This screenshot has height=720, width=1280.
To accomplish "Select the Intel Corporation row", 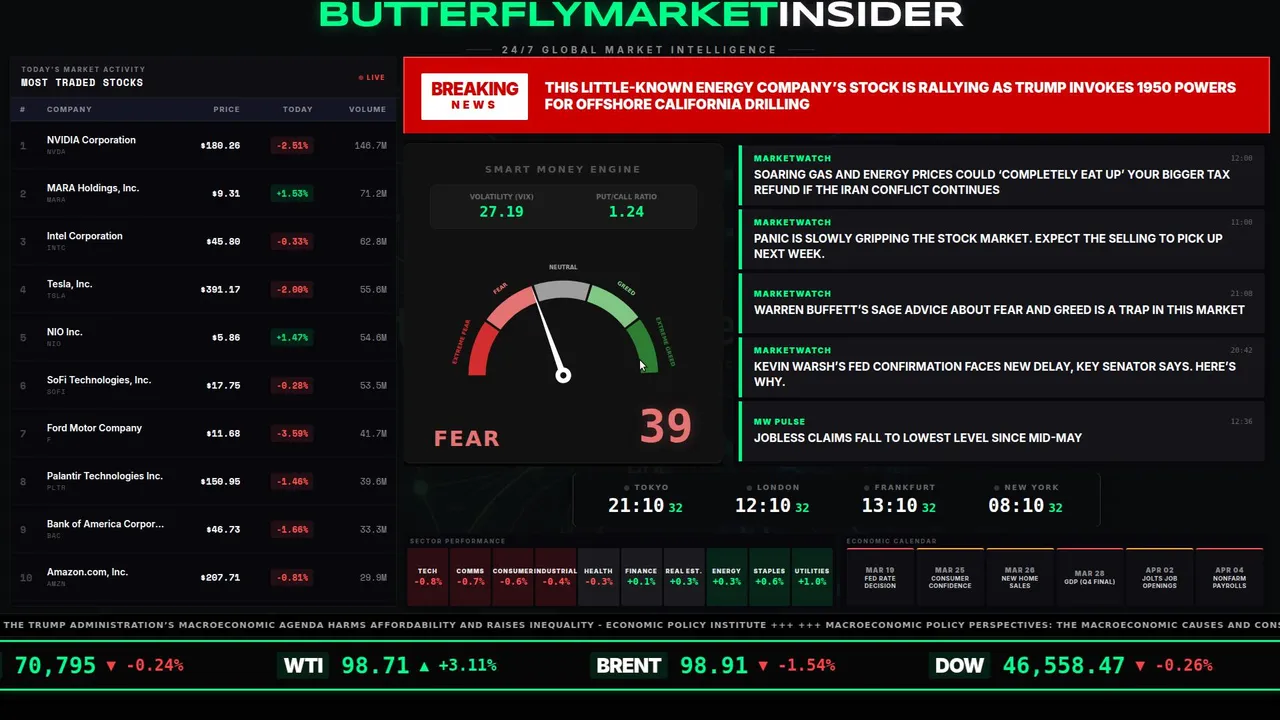I will coord(204,242).
